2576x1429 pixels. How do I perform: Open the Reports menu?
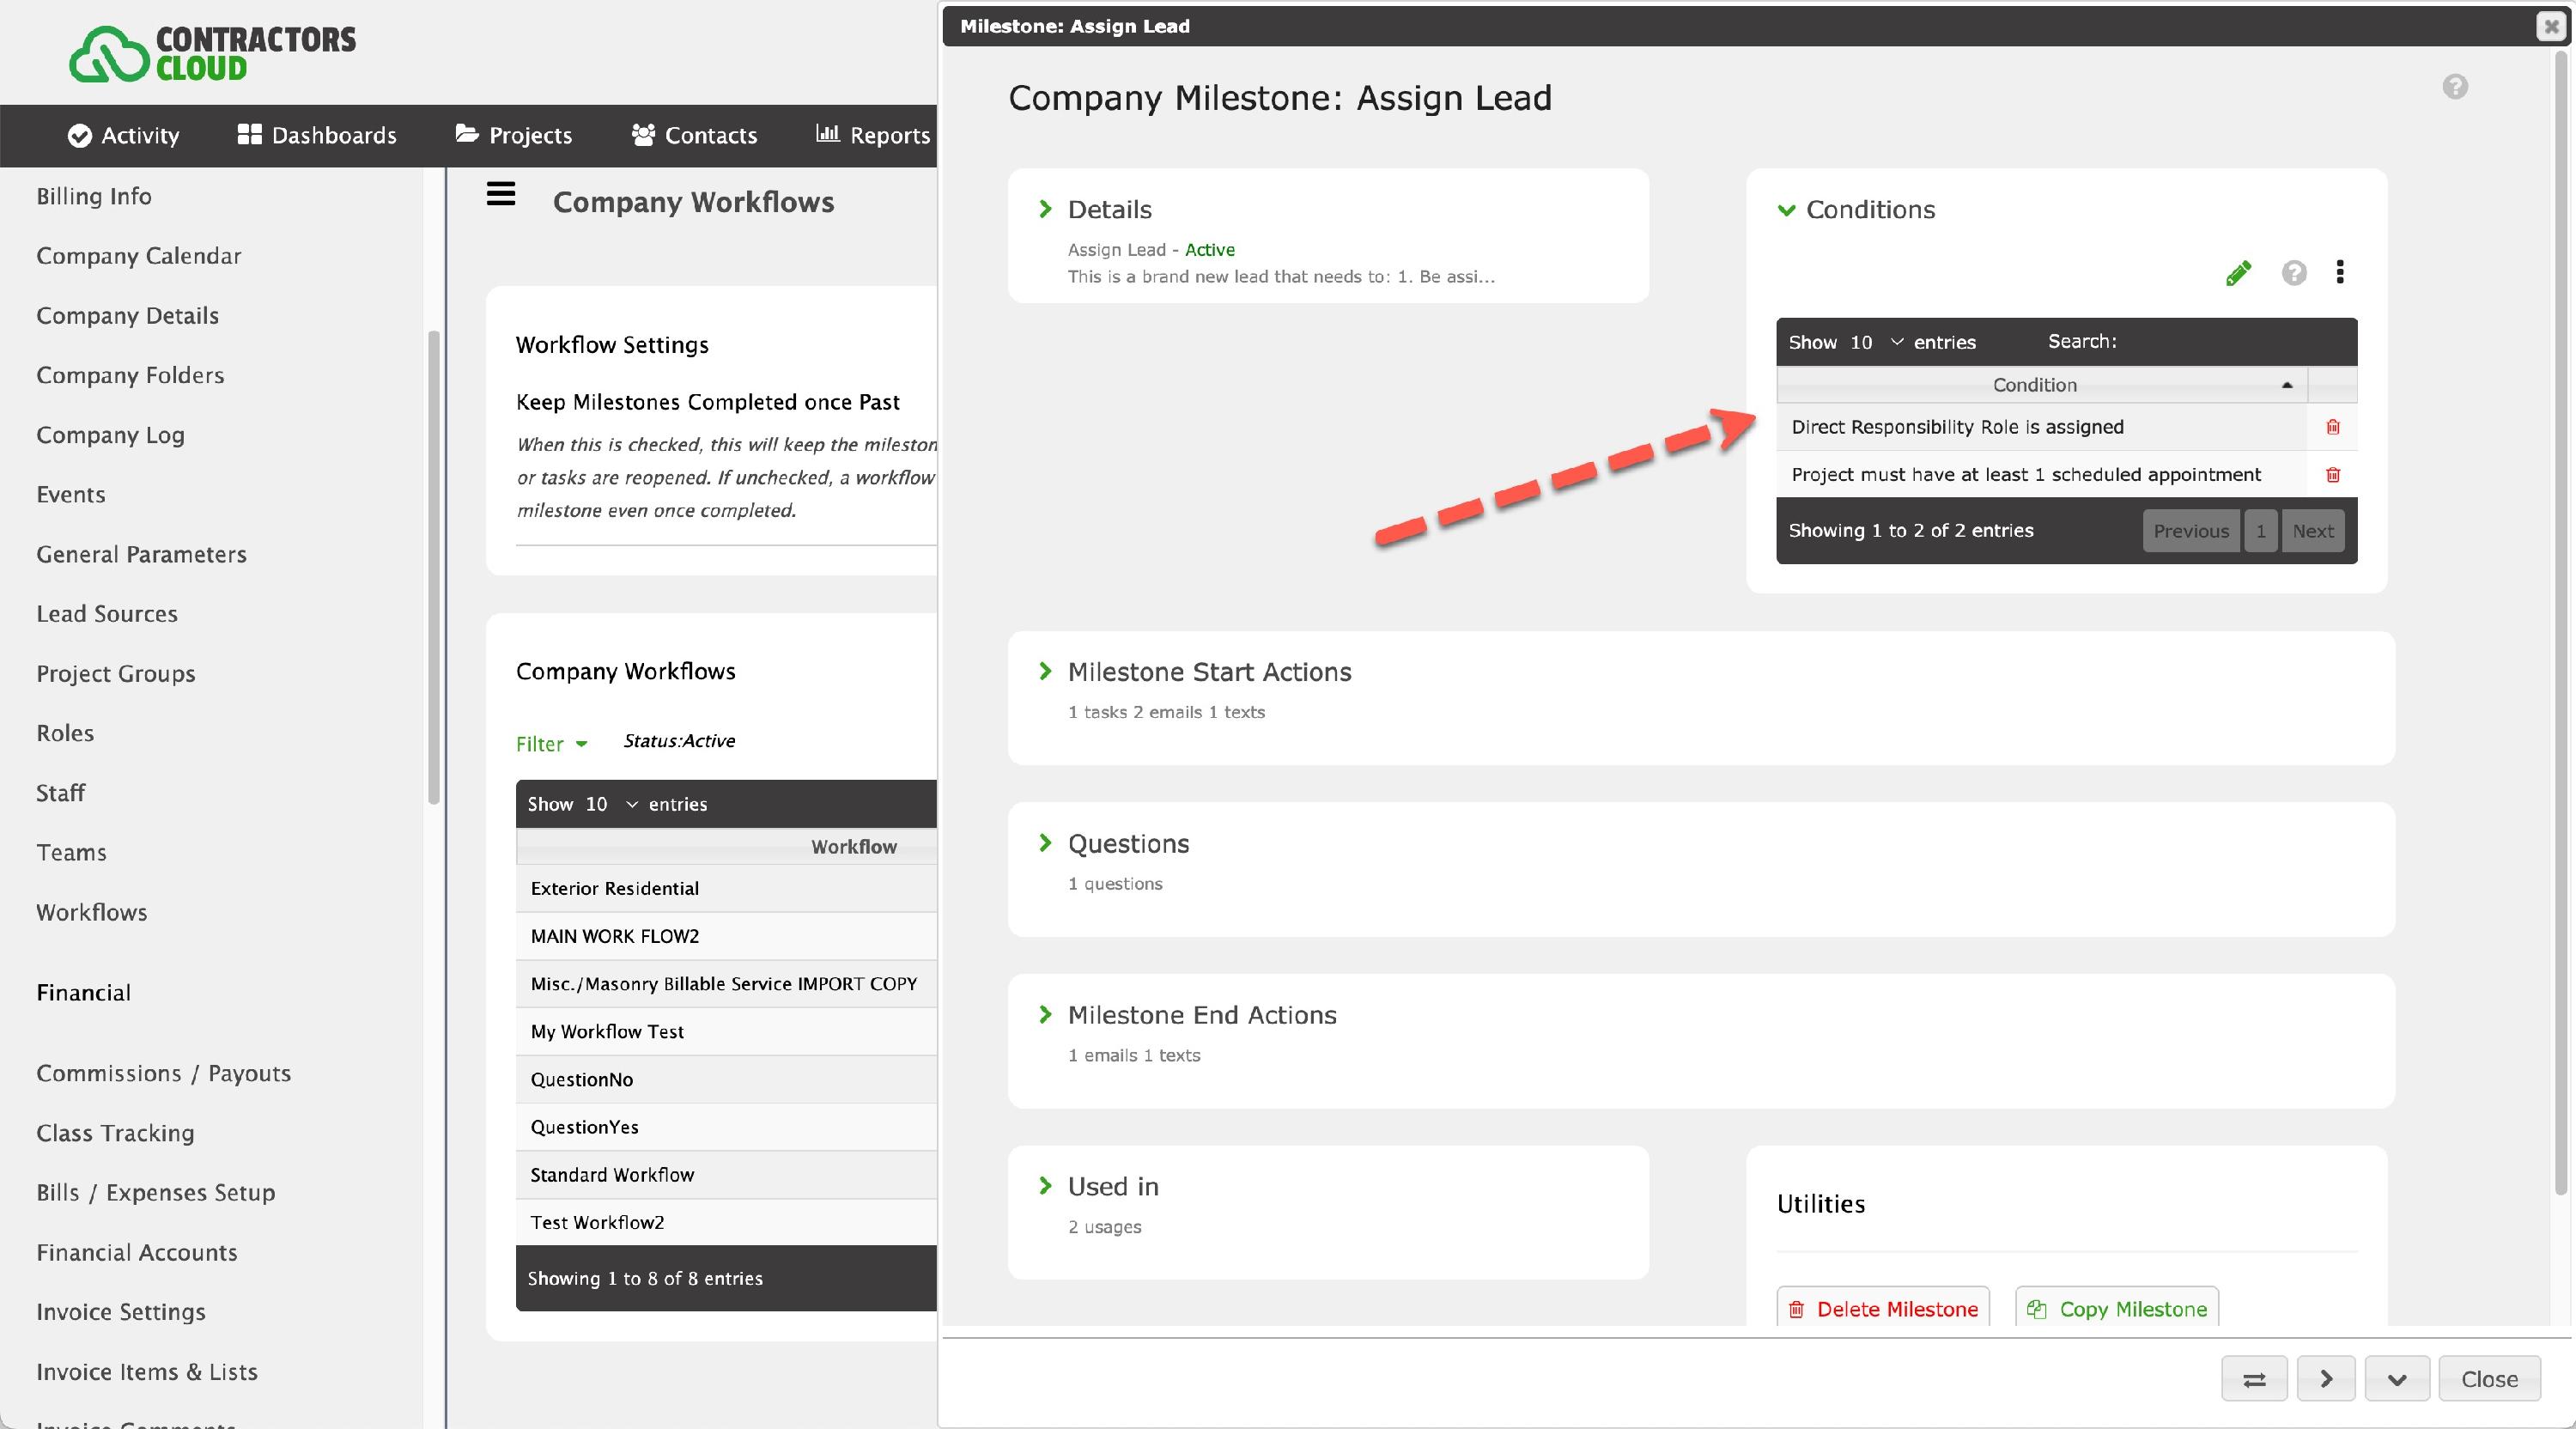point(873,135)
